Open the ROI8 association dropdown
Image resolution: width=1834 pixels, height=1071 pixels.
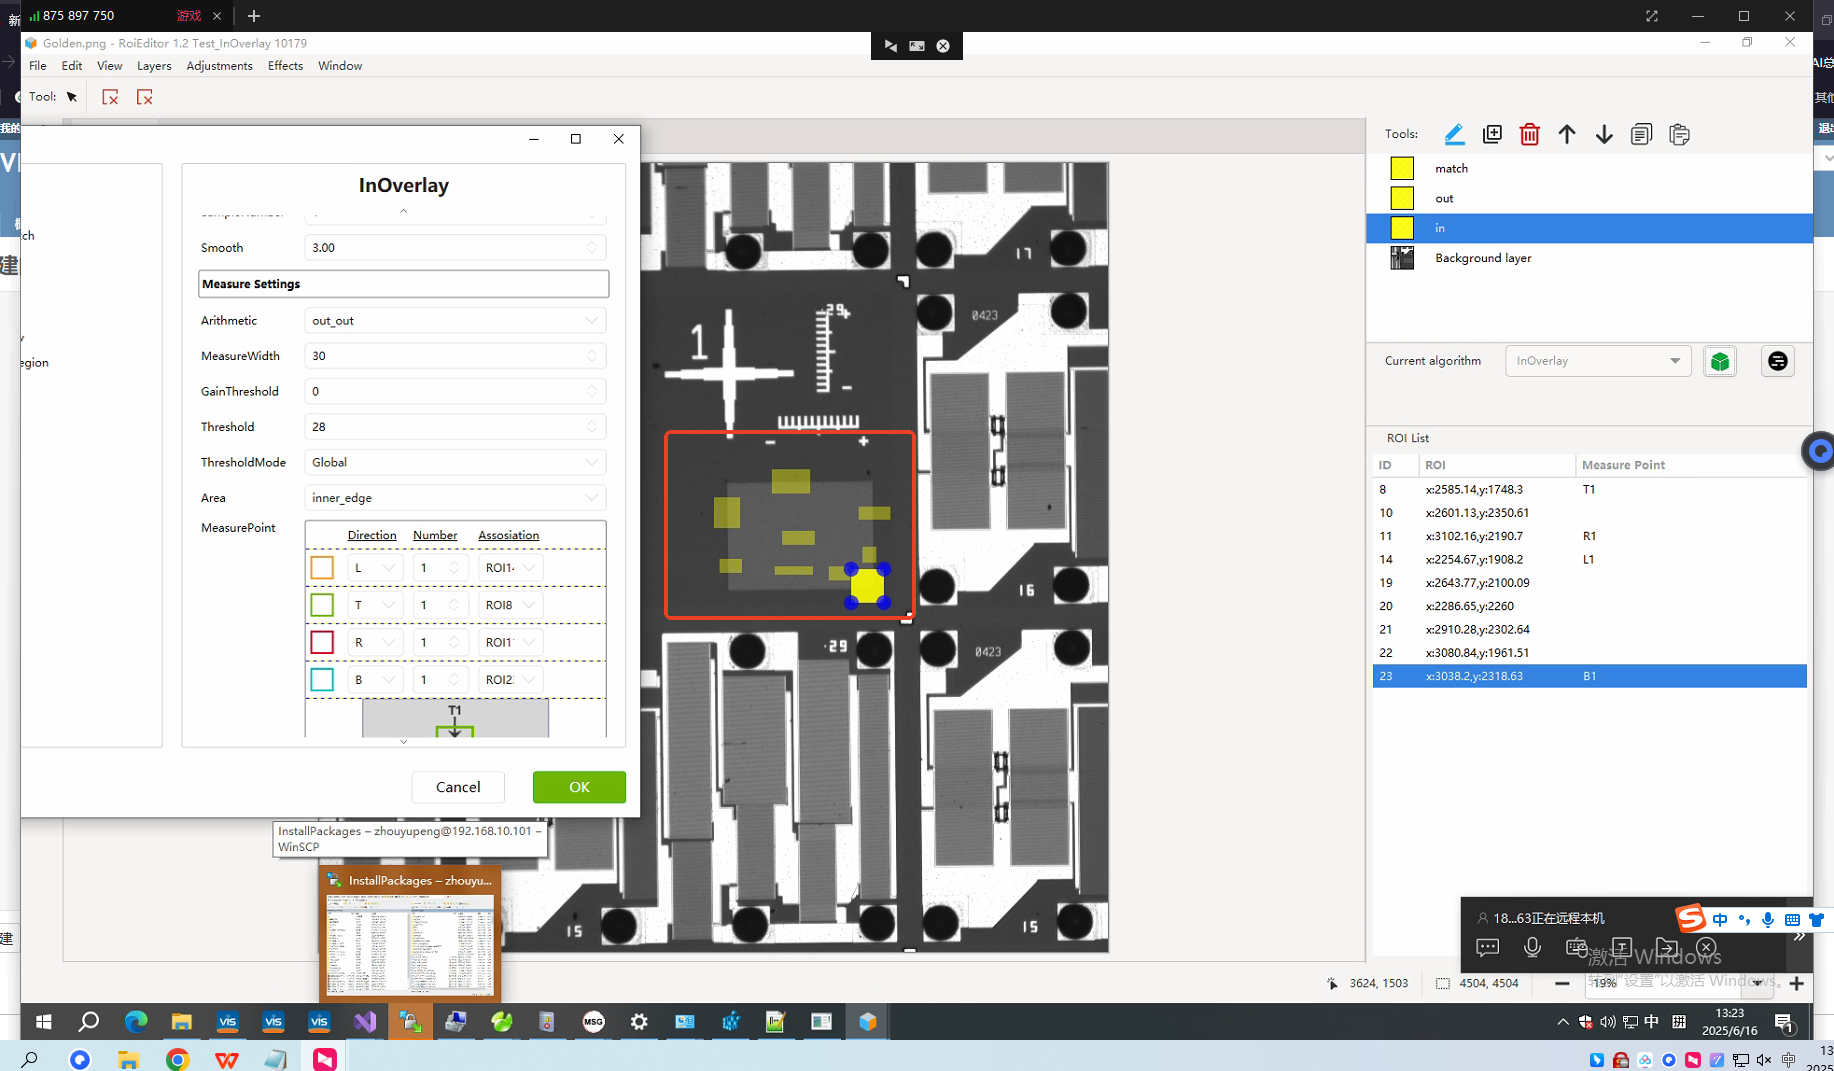(x=510, y=605)
